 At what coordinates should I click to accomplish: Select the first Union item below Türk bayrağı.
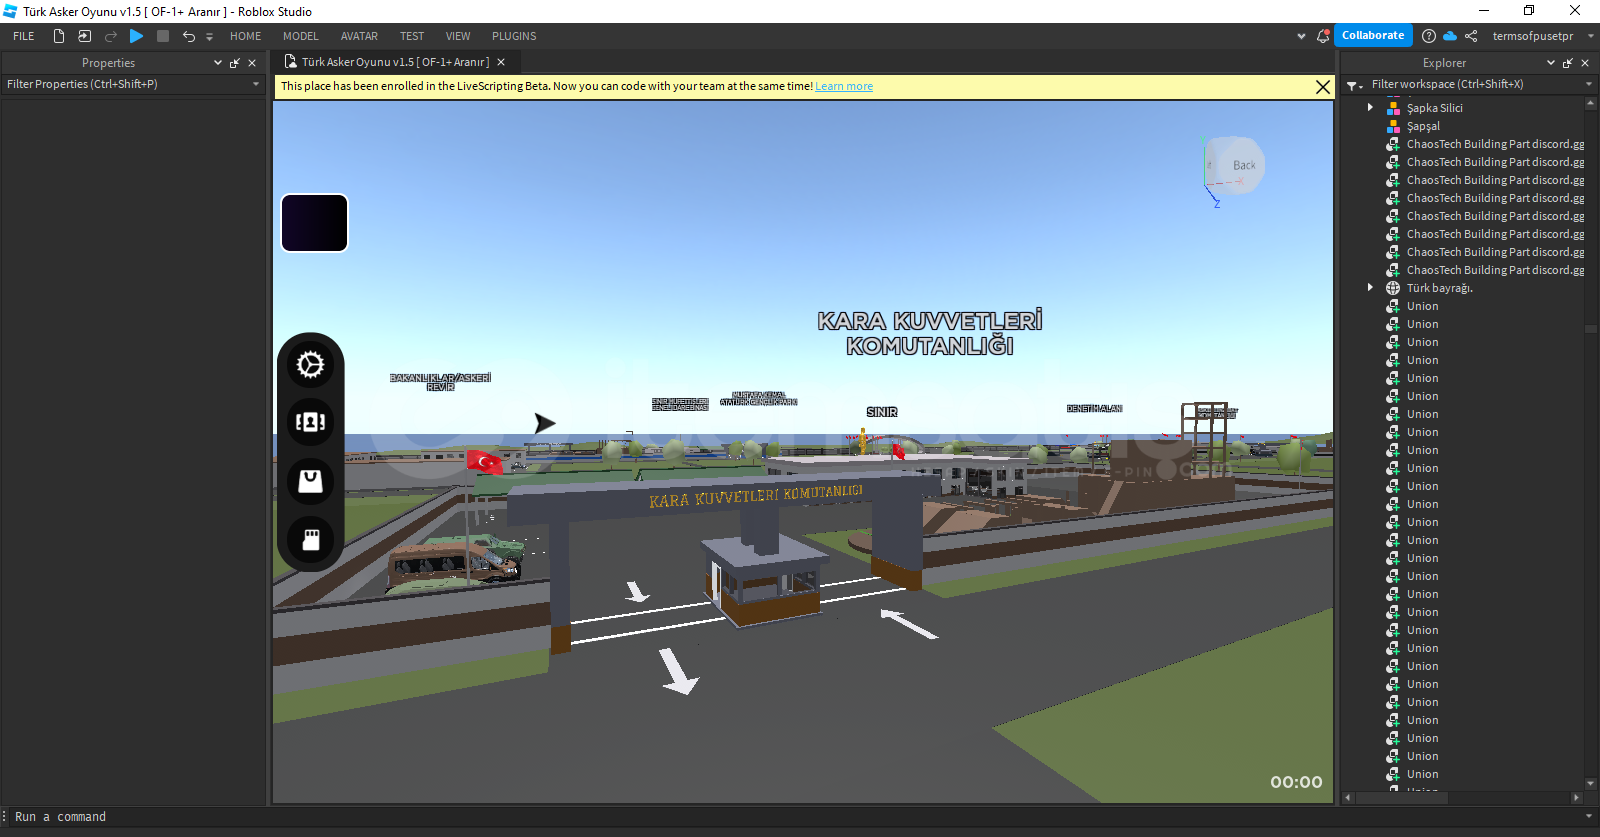pos(1422,306)
